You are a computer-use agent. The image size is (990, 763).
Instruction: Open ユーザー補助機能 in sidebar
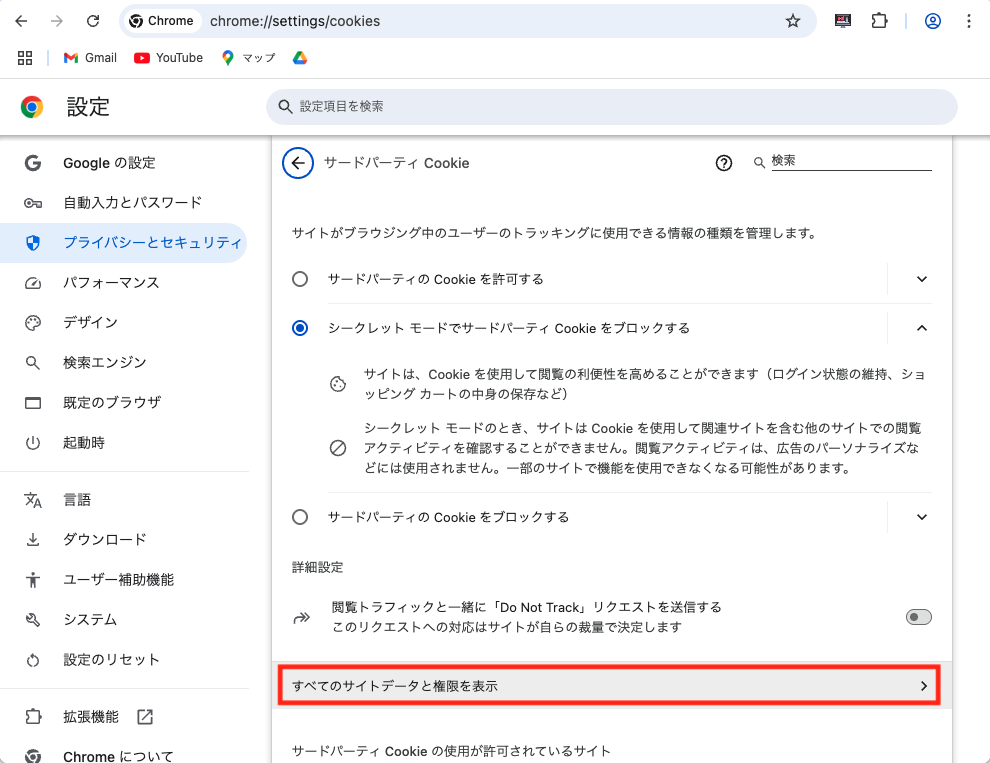click(124, 580)
